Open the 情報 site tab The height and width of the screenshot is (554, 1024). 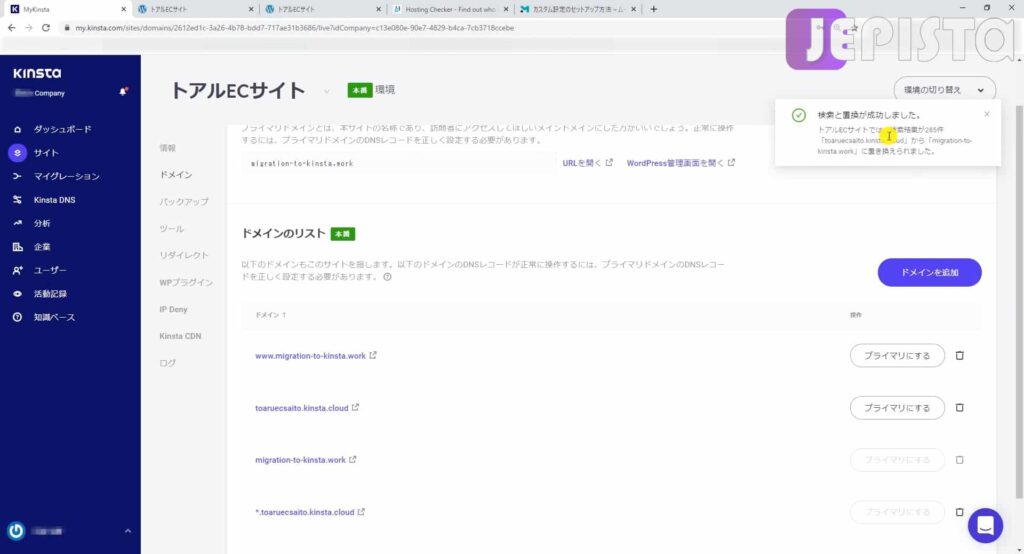[168, 148]
